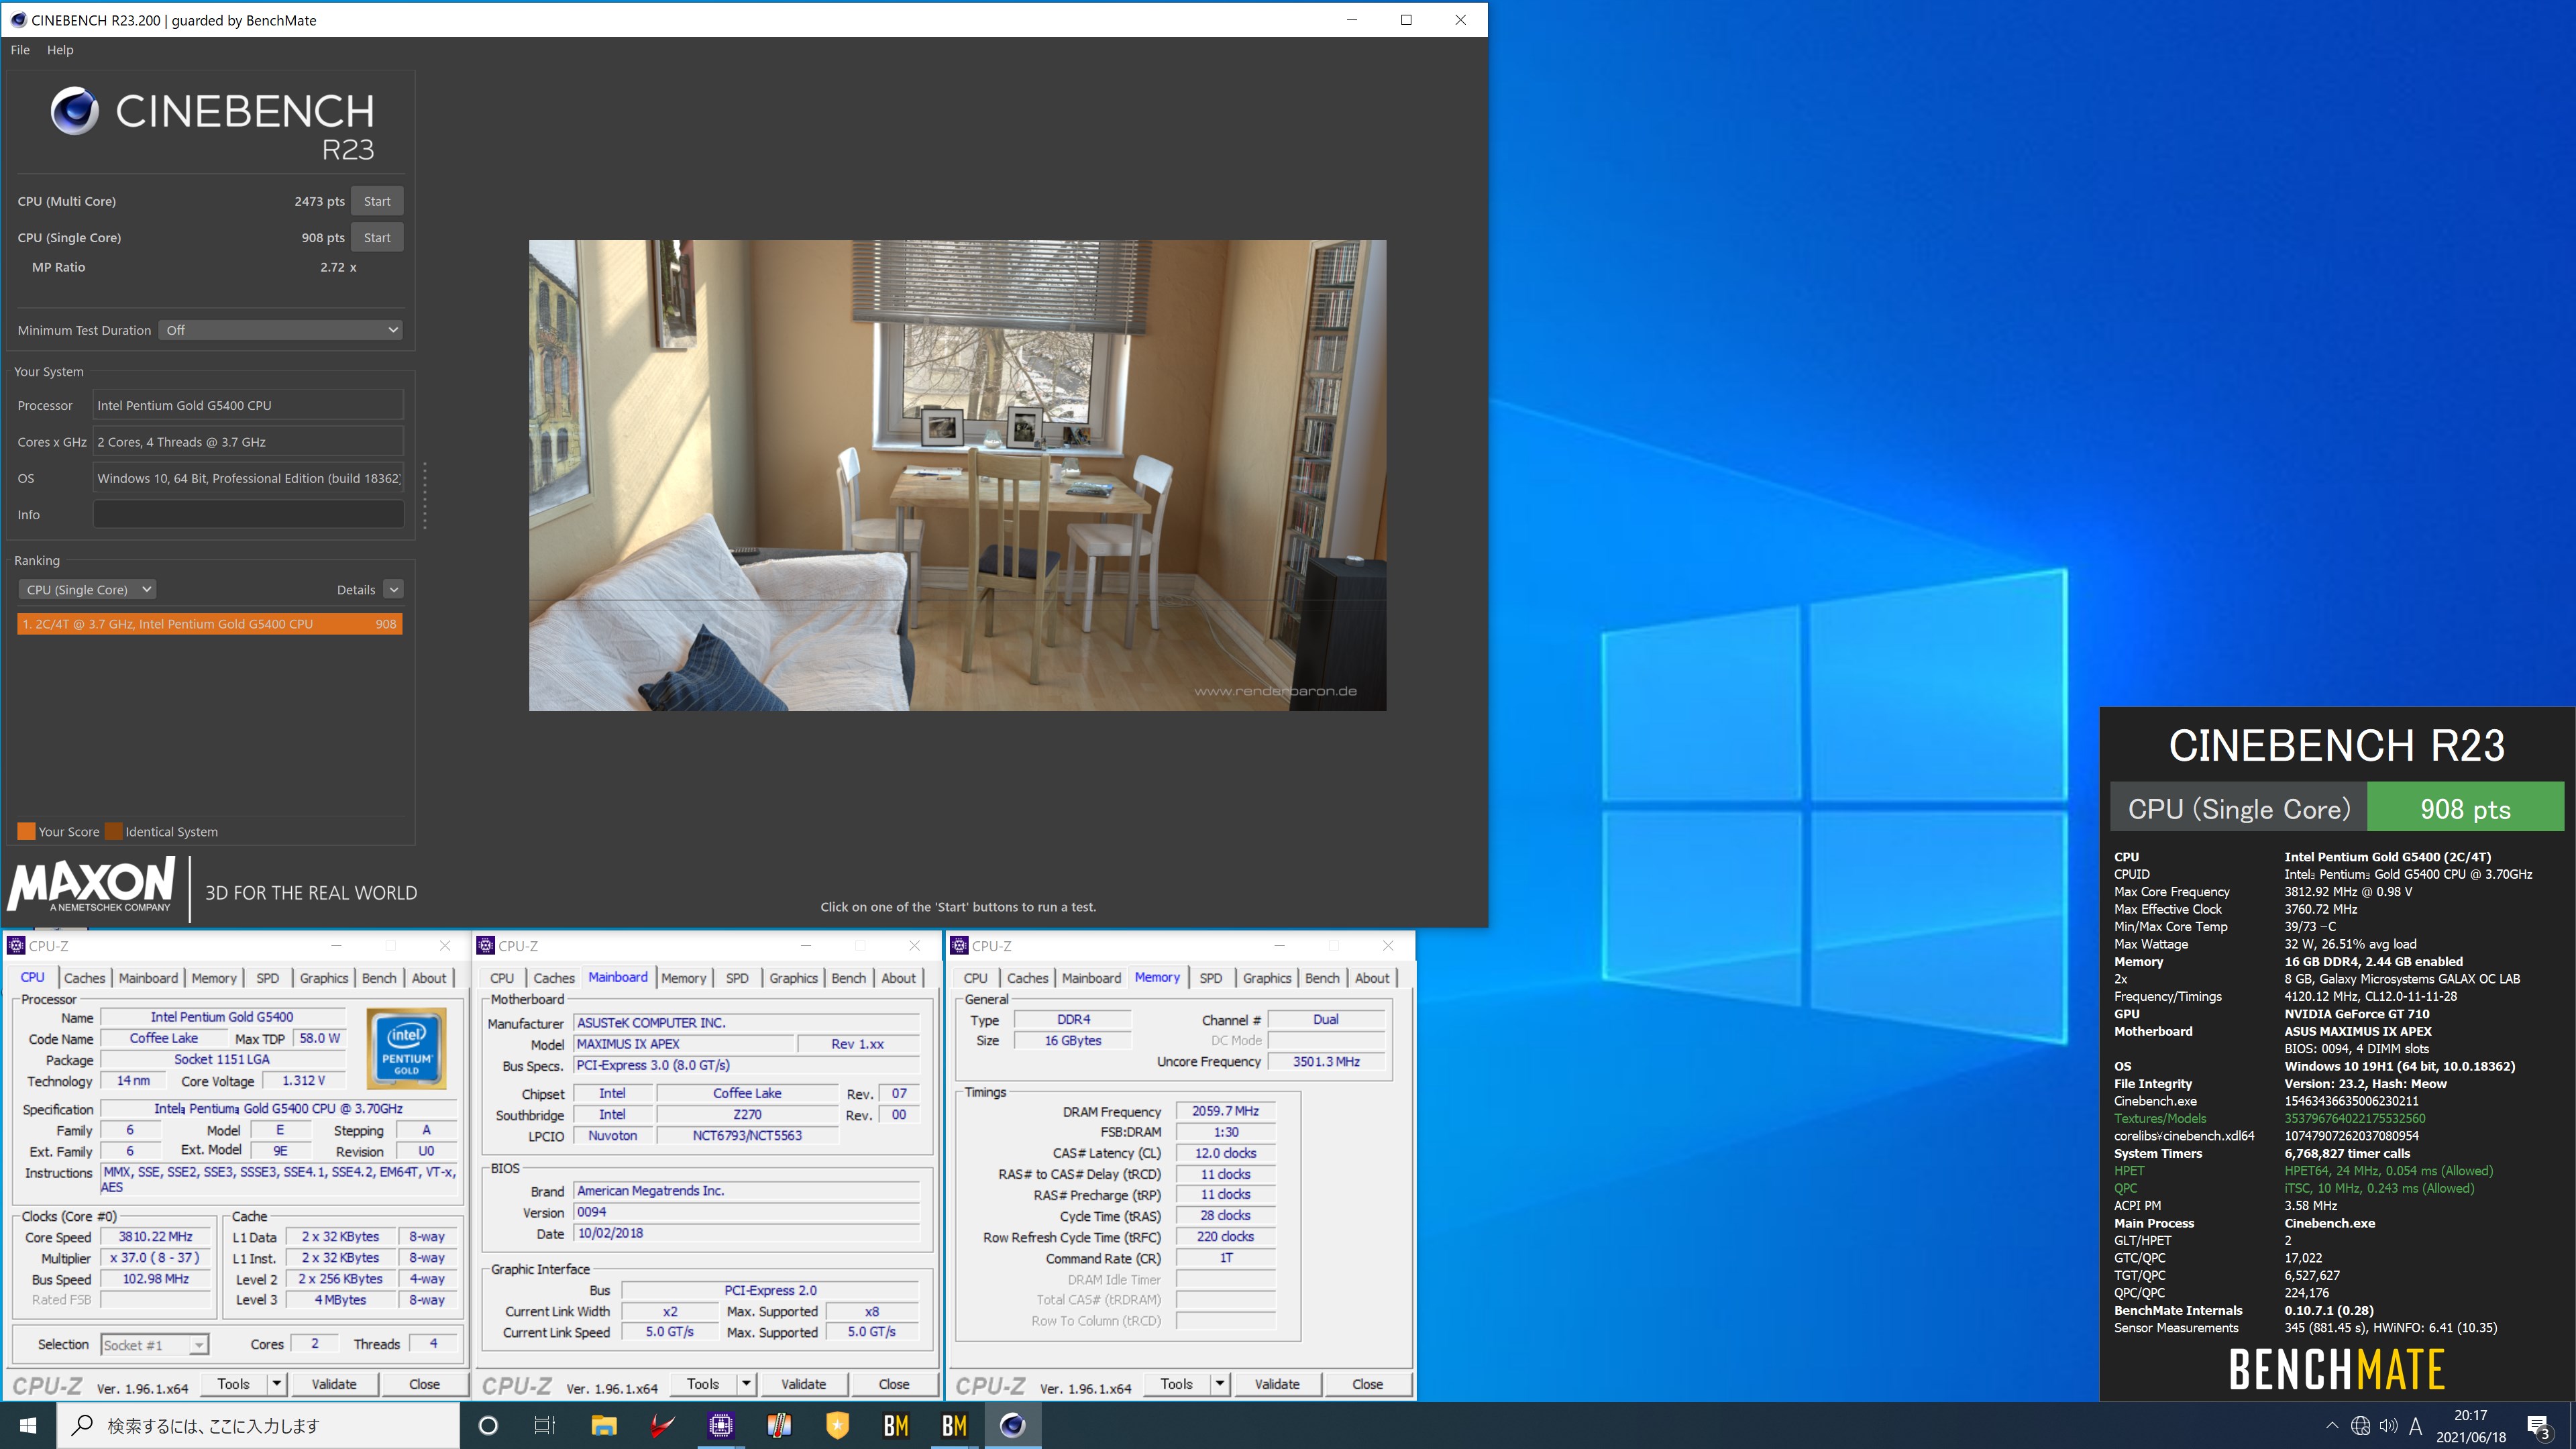Click the thermometer app icon on the taskbar
Screen dimensions: 2576x1449
point(779,1425)
